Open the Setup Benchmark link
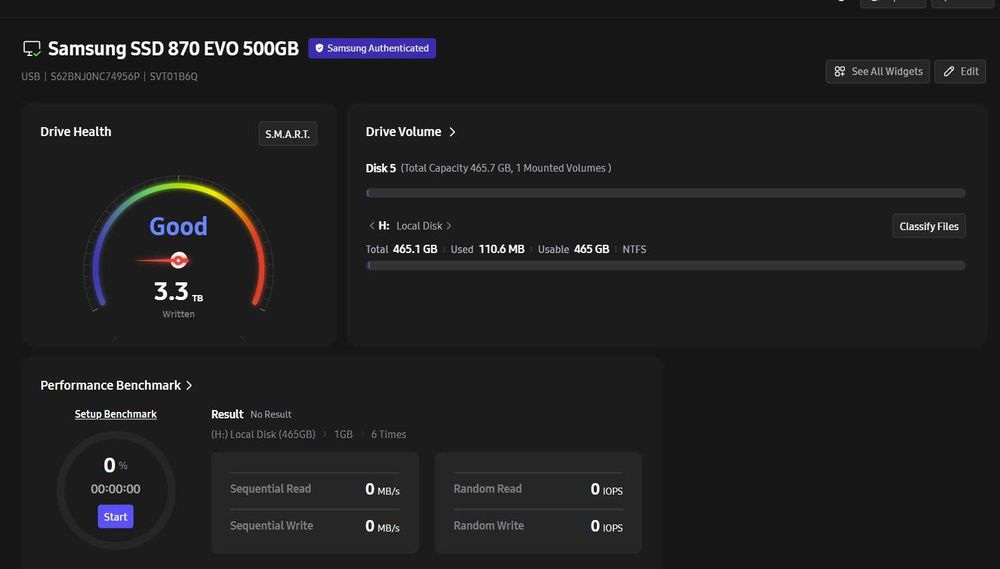Image resolution: width=1000 pixels, height=569 pixels. (115, 414)
